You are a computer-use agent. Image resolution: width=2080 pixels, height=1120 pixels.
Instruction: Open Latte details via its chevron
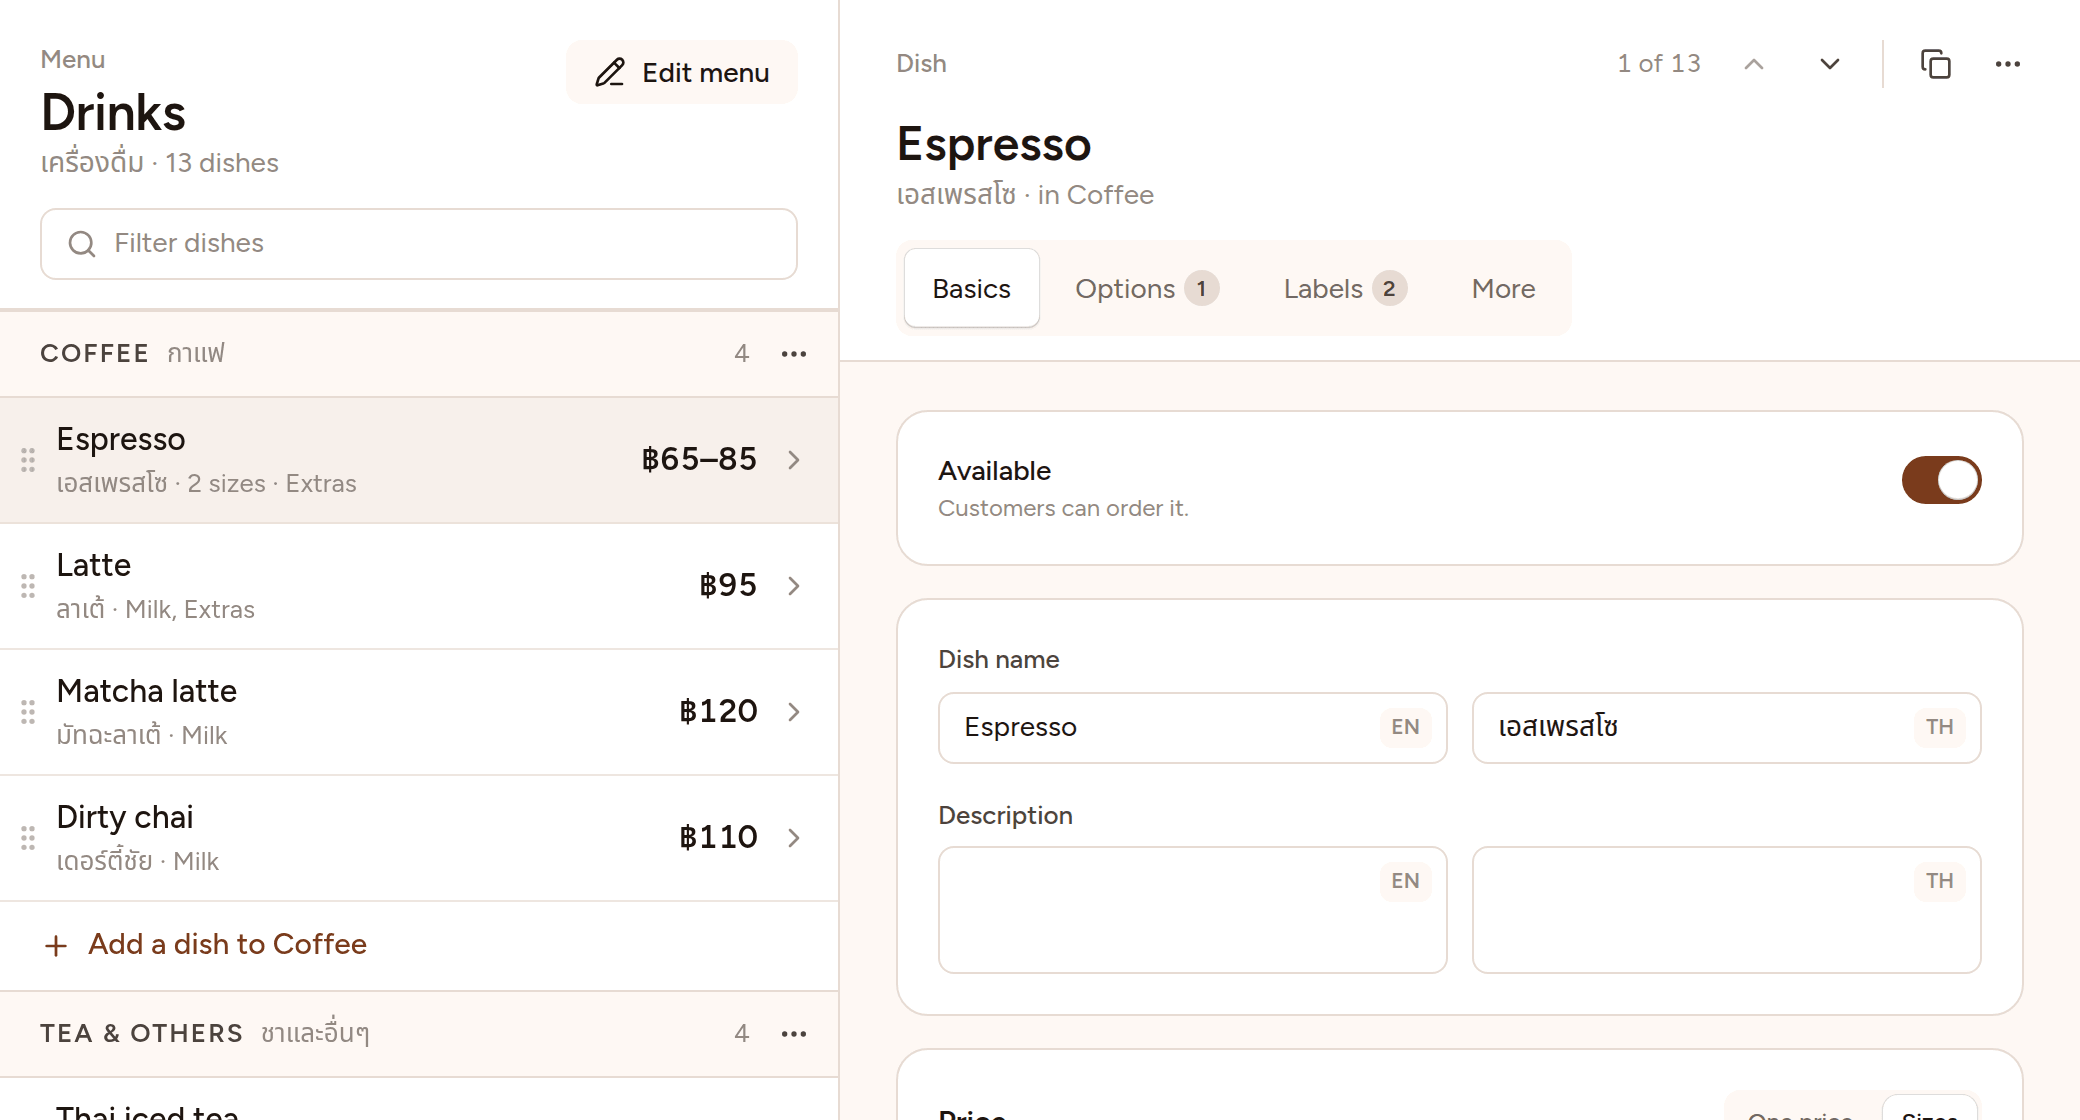click(x=794, y=586)
